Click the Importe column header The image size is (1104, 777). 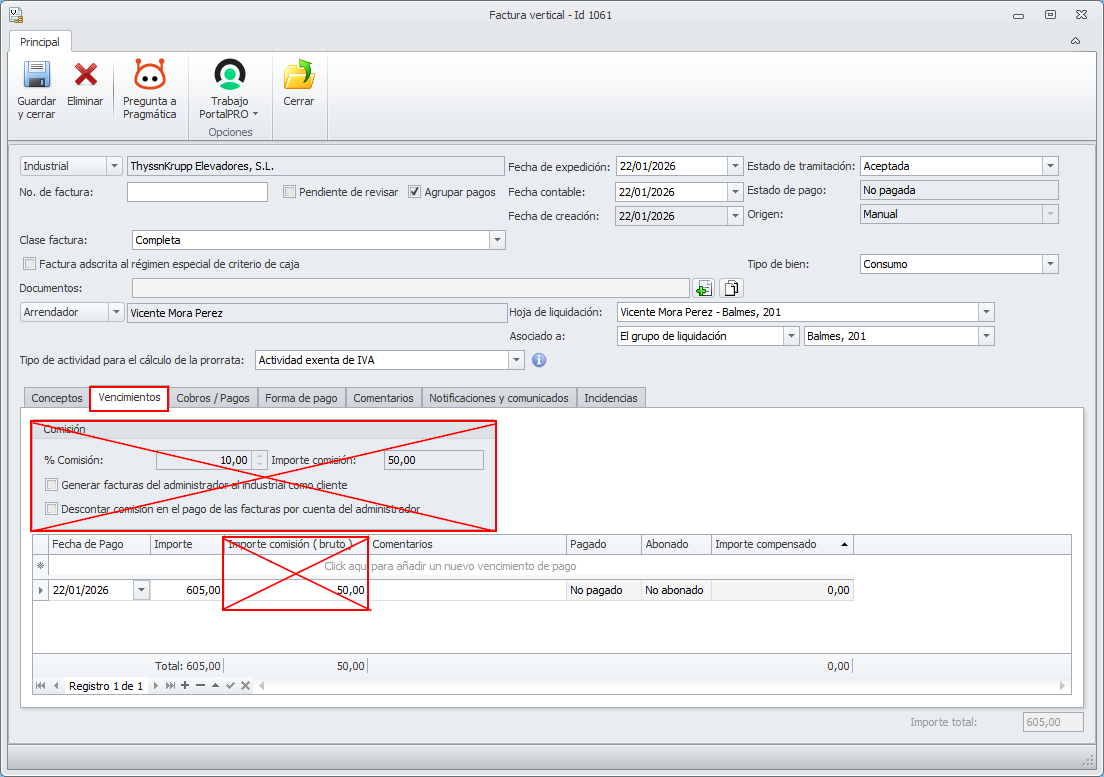click(187, 545)
